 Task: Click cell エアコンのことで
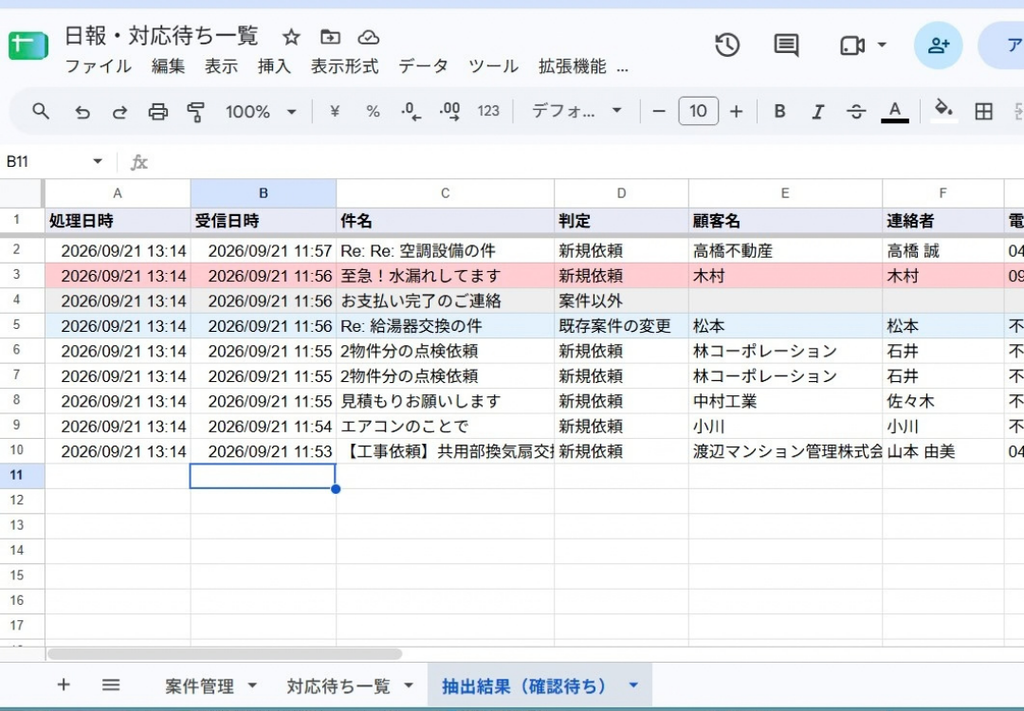pyautogui.click(x=445, y=426)
